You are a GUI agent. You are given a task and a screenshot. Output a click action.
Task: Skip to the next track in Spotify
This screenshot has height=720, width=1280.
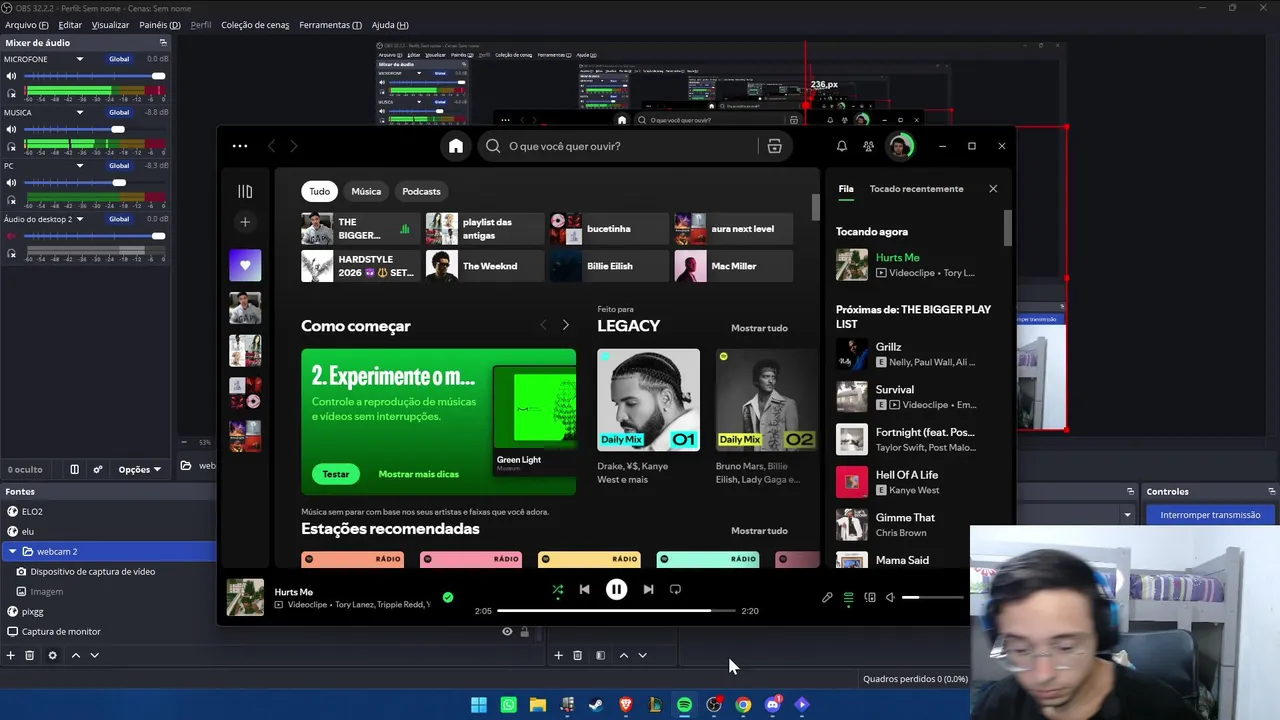click(x=648, y=590)
